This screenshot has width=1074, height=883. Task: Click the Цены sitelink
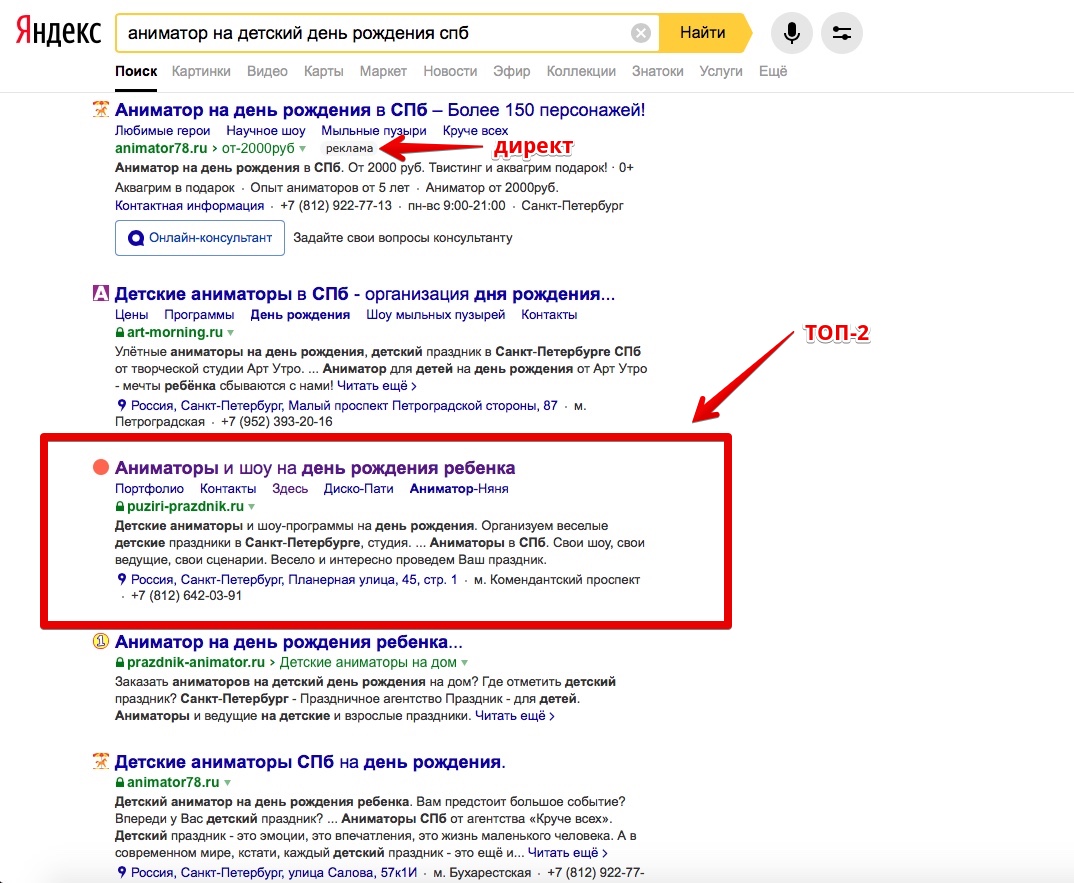[131, 315]
